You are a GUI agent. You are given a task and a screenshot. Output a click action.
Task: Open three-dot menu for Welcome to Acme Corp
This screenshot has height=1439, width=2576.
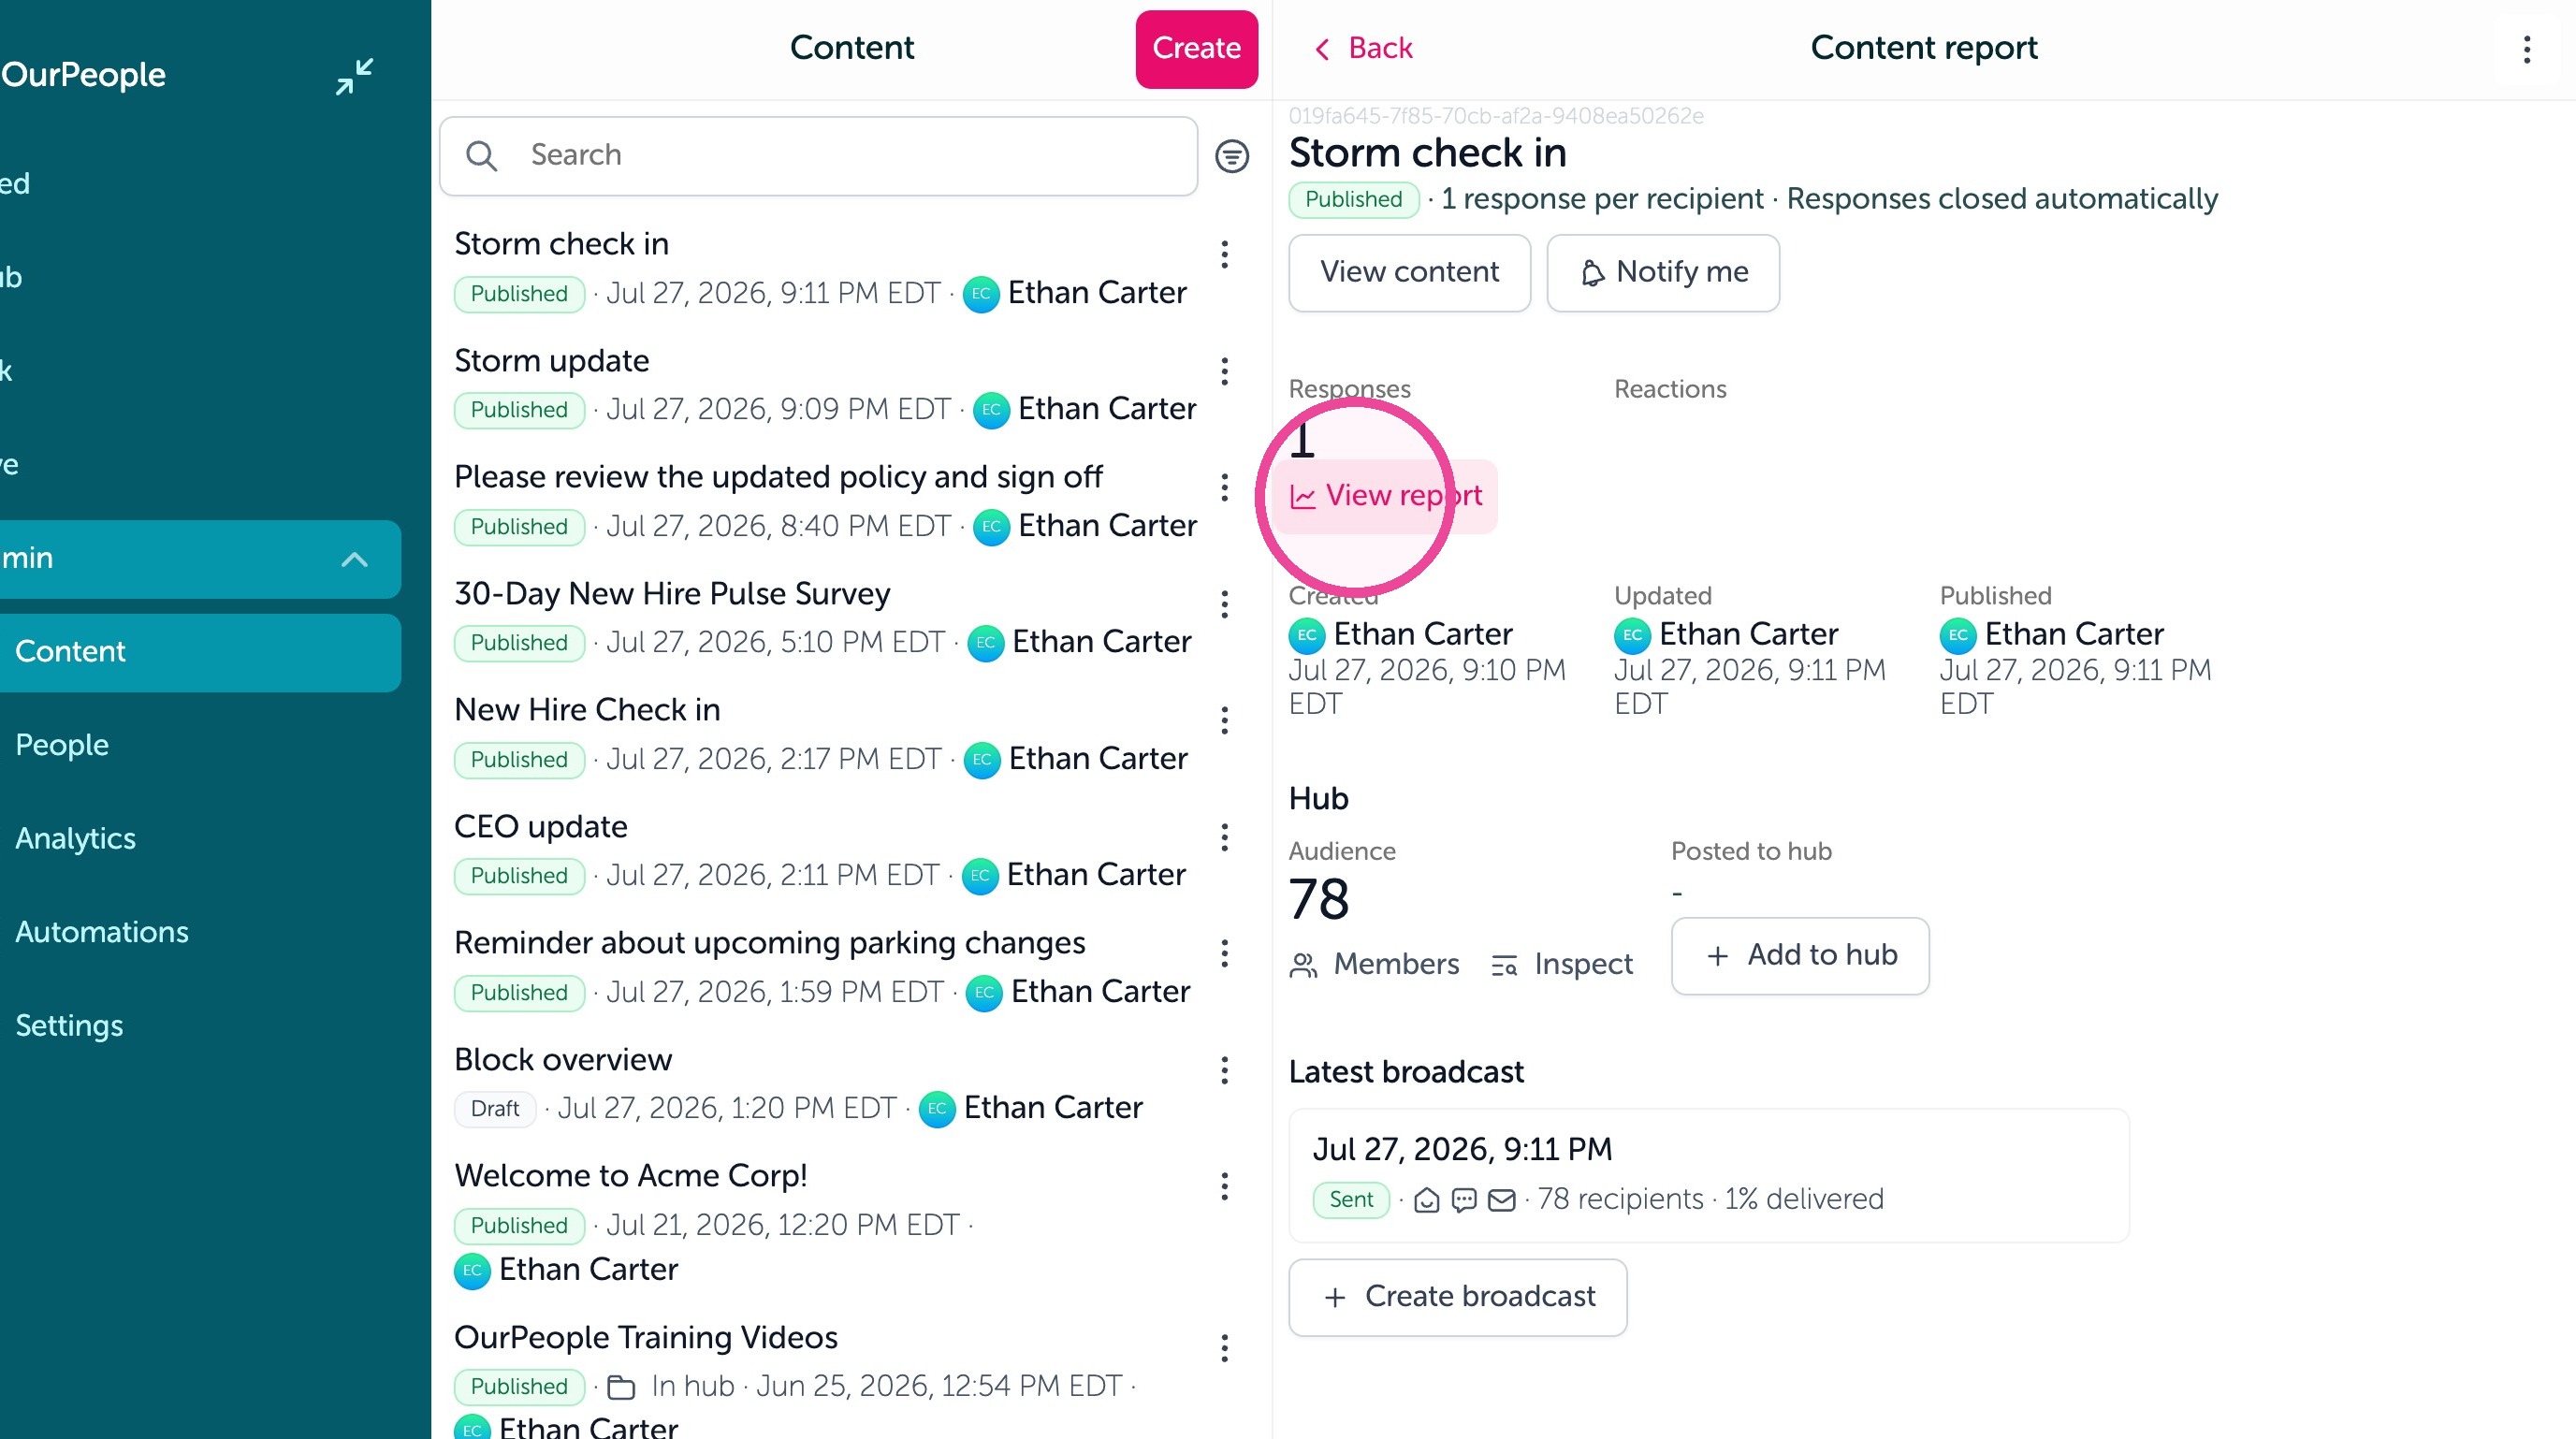pos(1224,1186)
